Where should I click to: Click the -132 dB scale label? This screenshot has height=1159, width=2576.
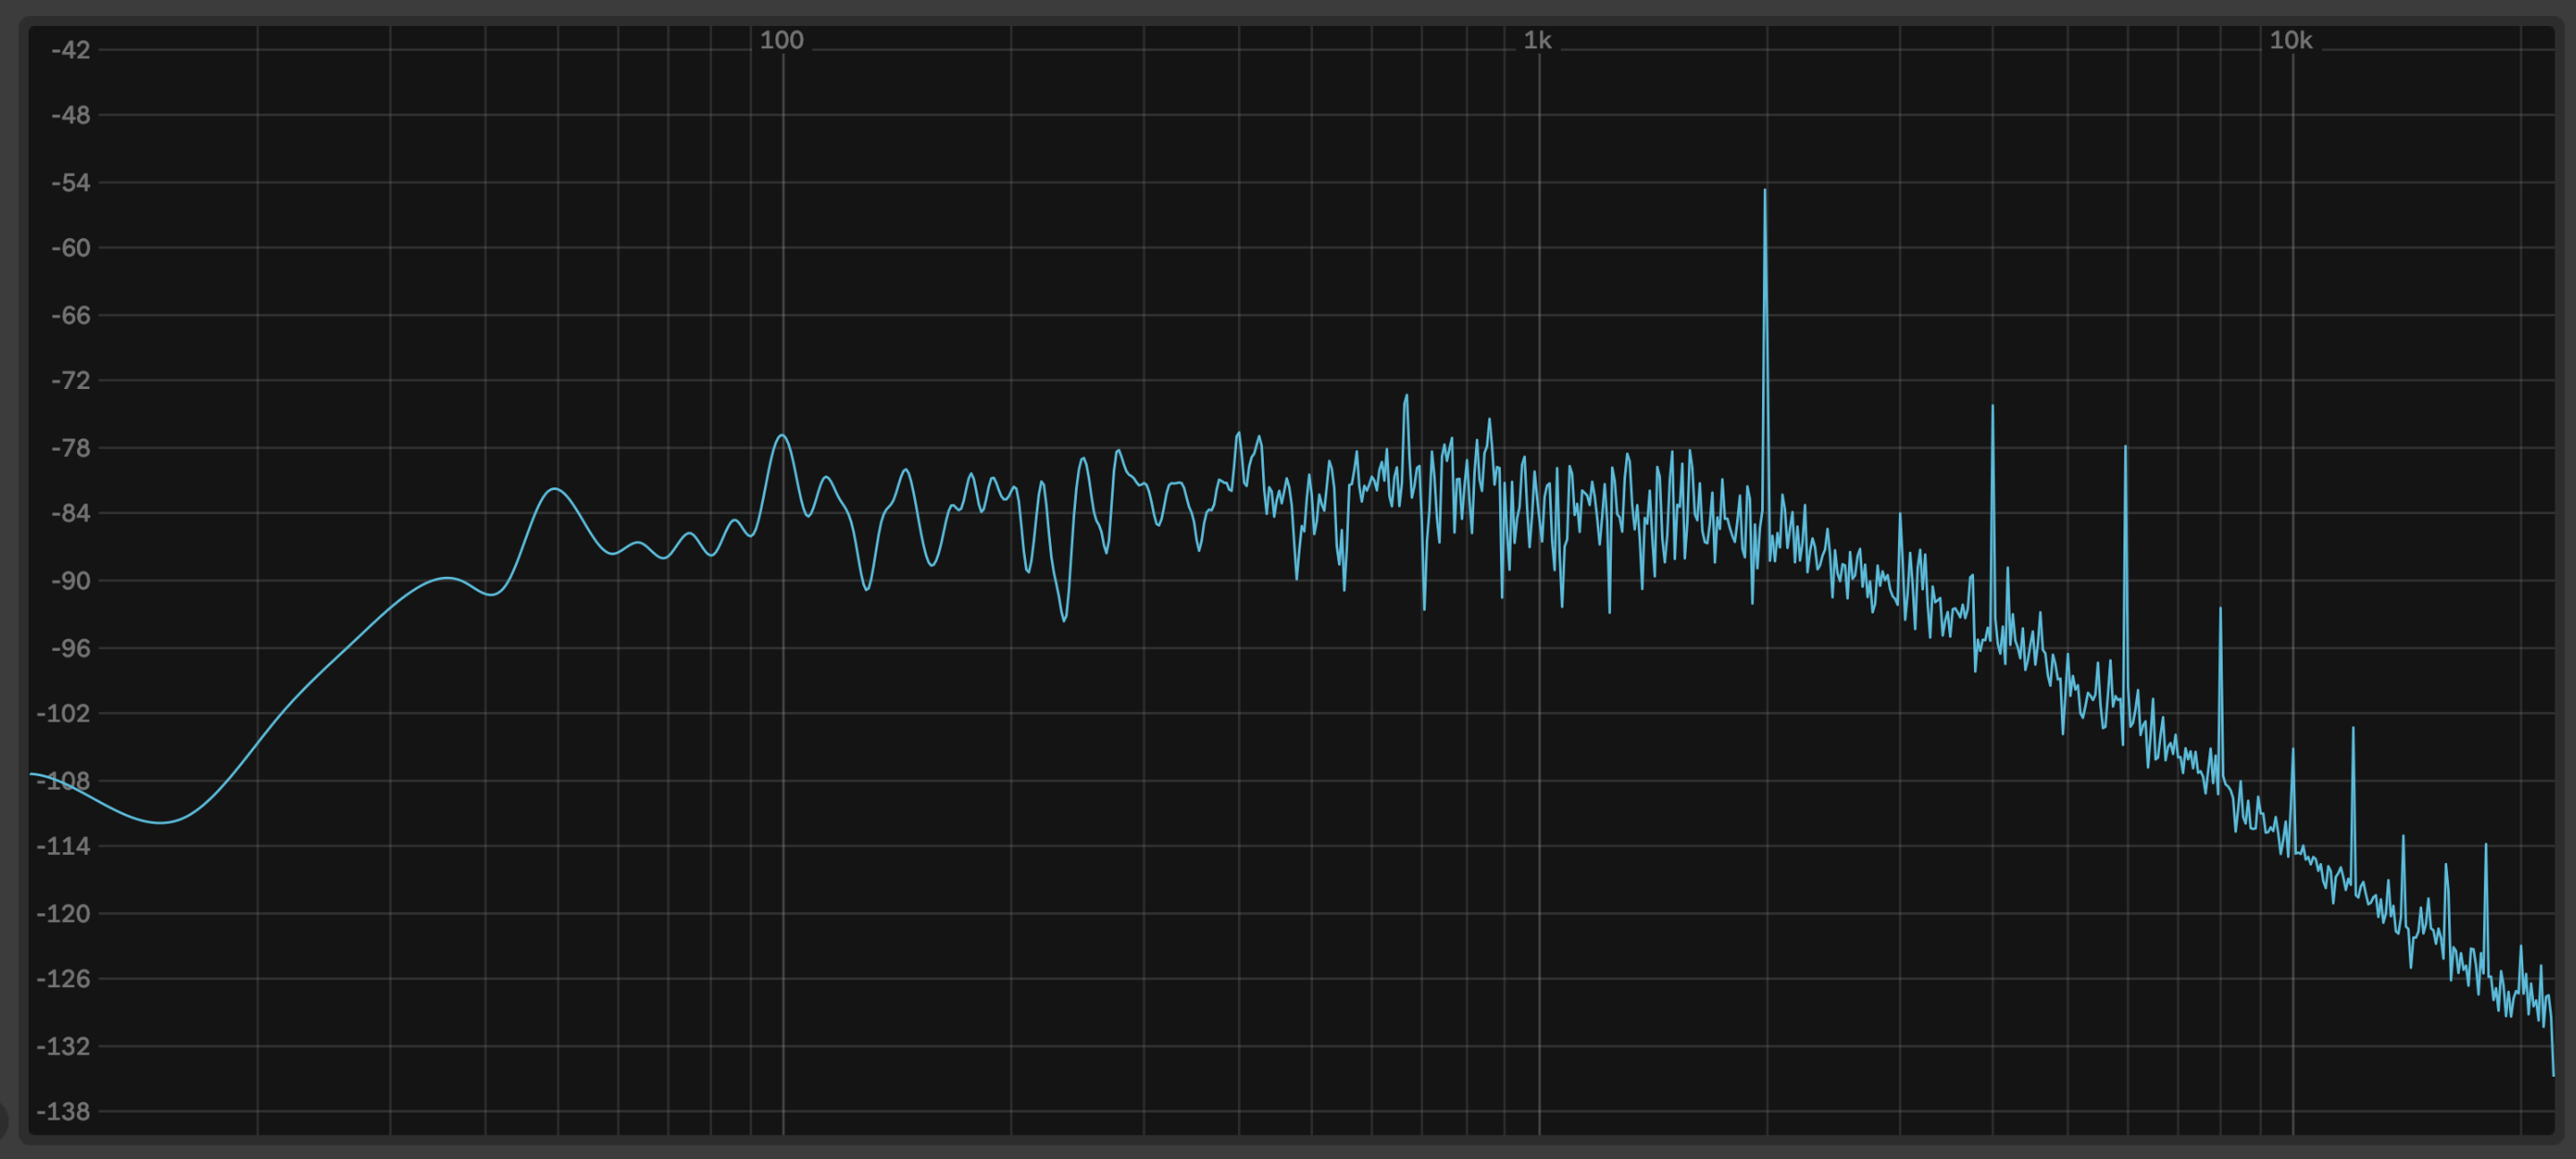63,1046
